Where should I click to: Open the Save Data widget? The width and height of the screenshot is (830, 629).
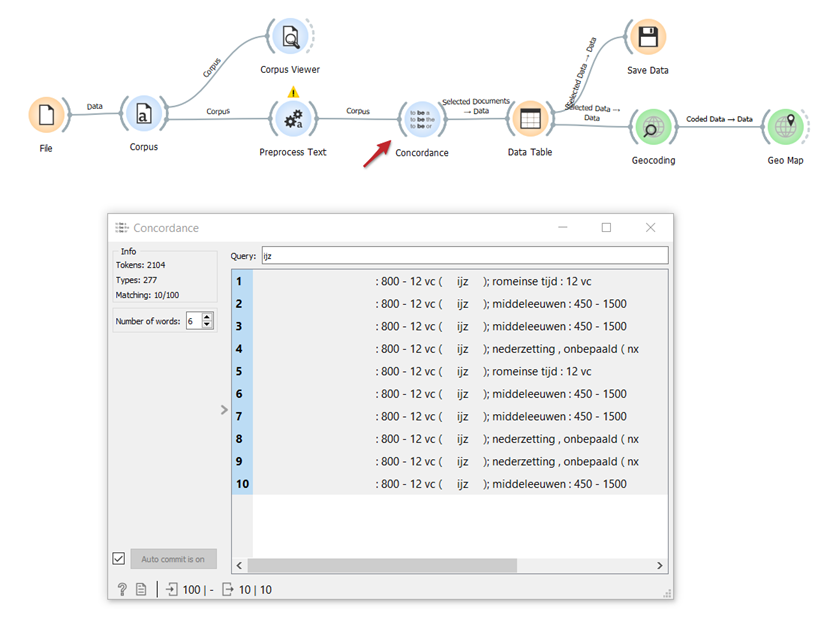pyautogui.click(x=647, y=38)
